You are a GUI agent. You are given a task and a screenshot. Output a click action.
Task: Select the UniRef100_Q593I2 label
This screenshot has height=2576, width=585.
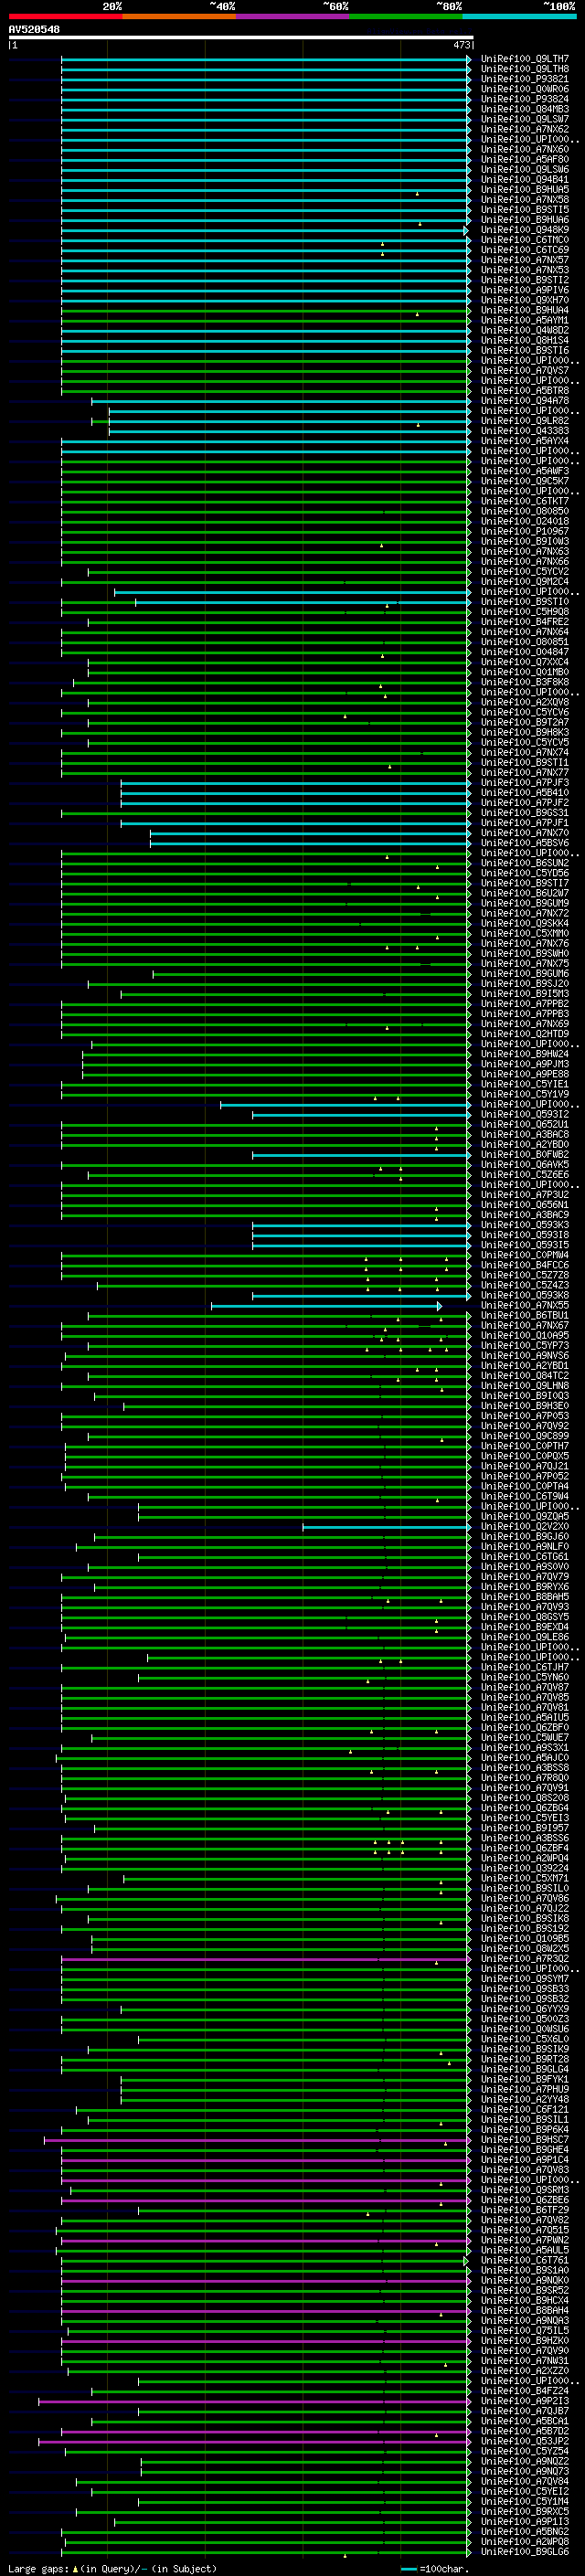pos(524,1115)
